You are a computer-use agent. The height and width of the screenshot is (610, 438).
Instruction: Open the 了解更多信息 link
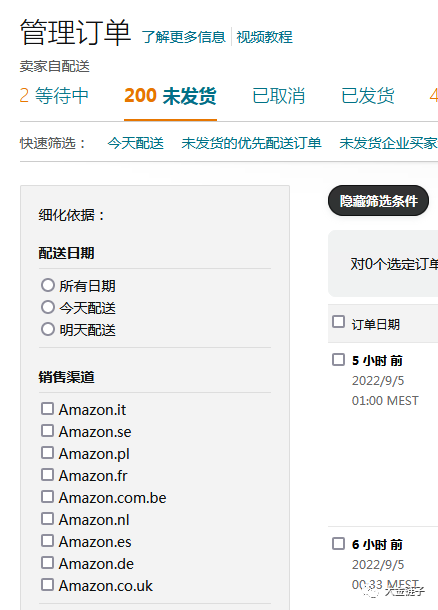[183, 37]
